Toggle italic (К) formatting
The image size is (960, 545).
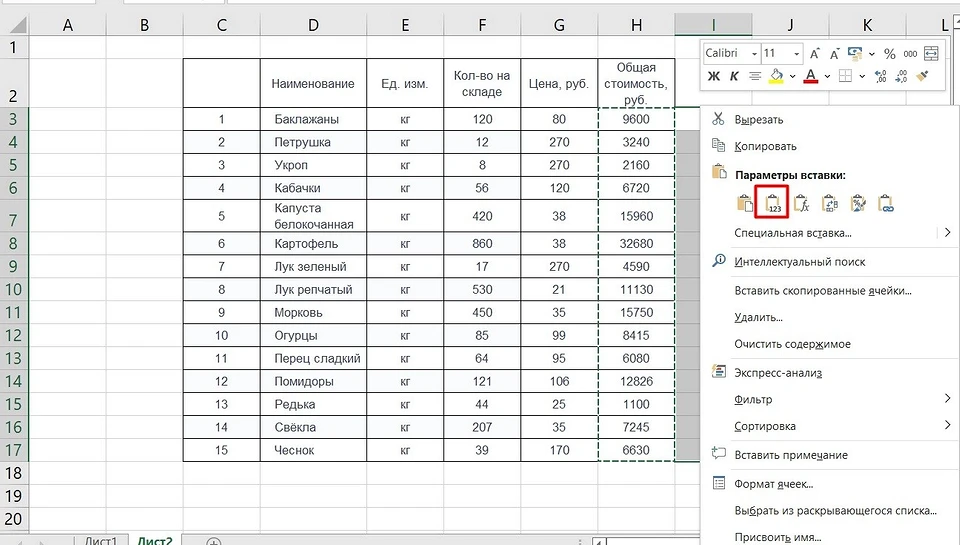click(x=735, y=76)
